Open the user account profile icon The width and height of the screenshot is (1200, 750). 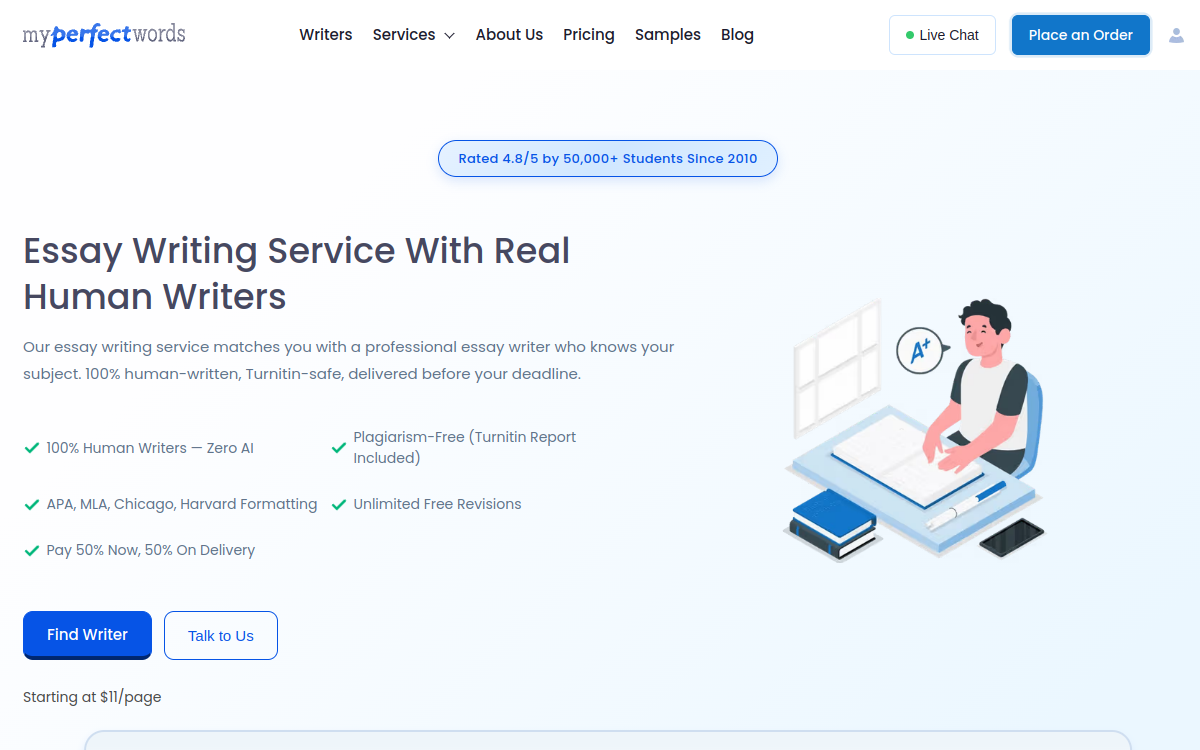(1176, 35)
